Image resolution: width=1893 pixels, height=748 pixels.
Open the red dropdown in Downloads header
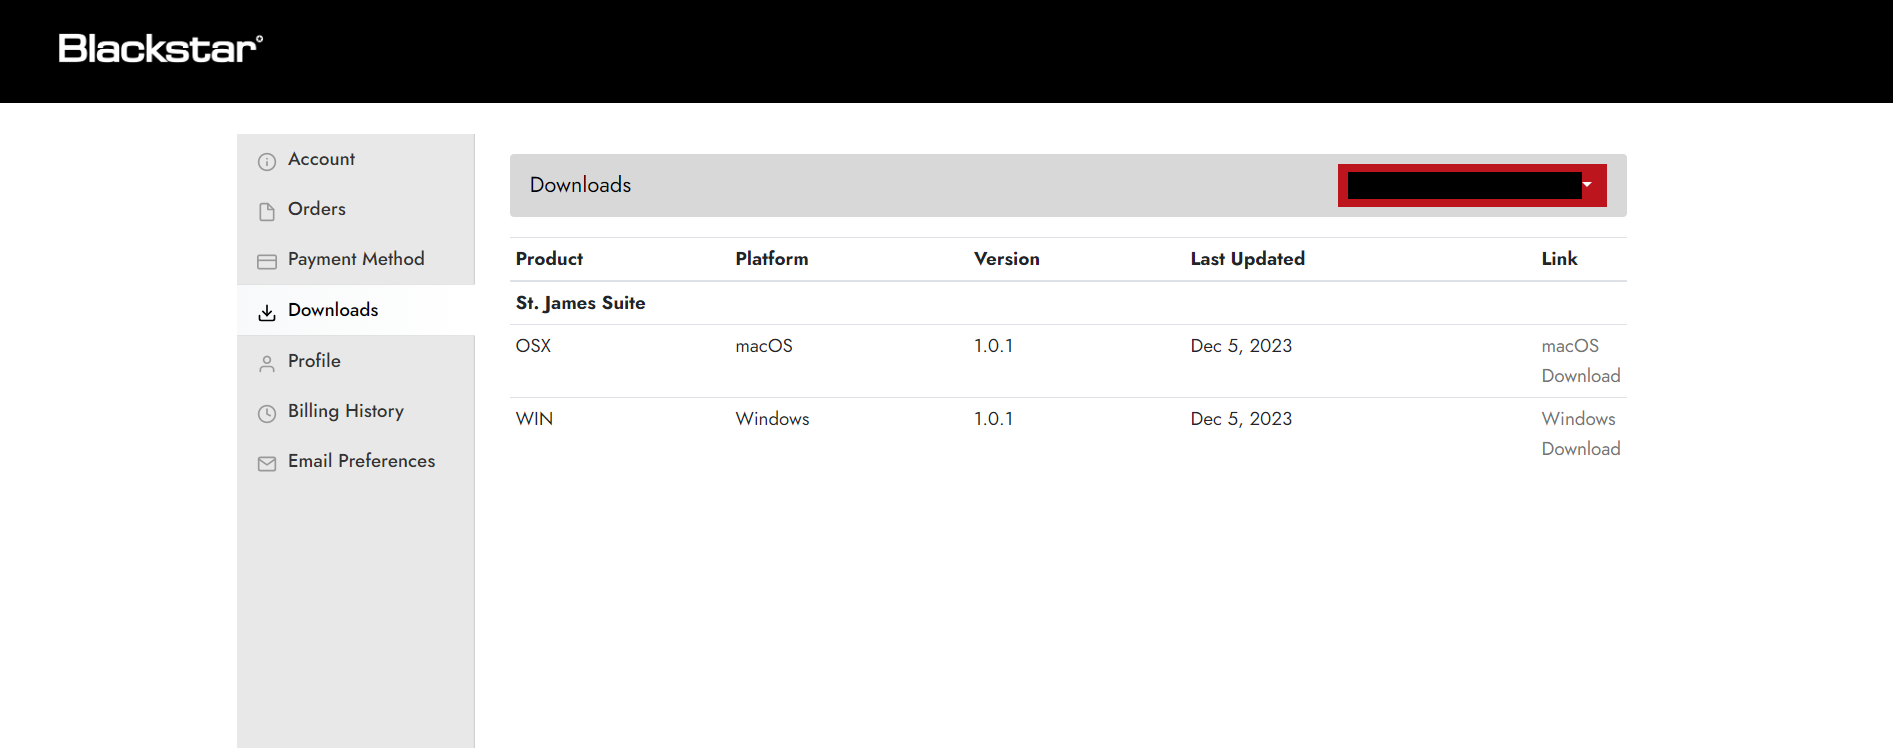1472,185
